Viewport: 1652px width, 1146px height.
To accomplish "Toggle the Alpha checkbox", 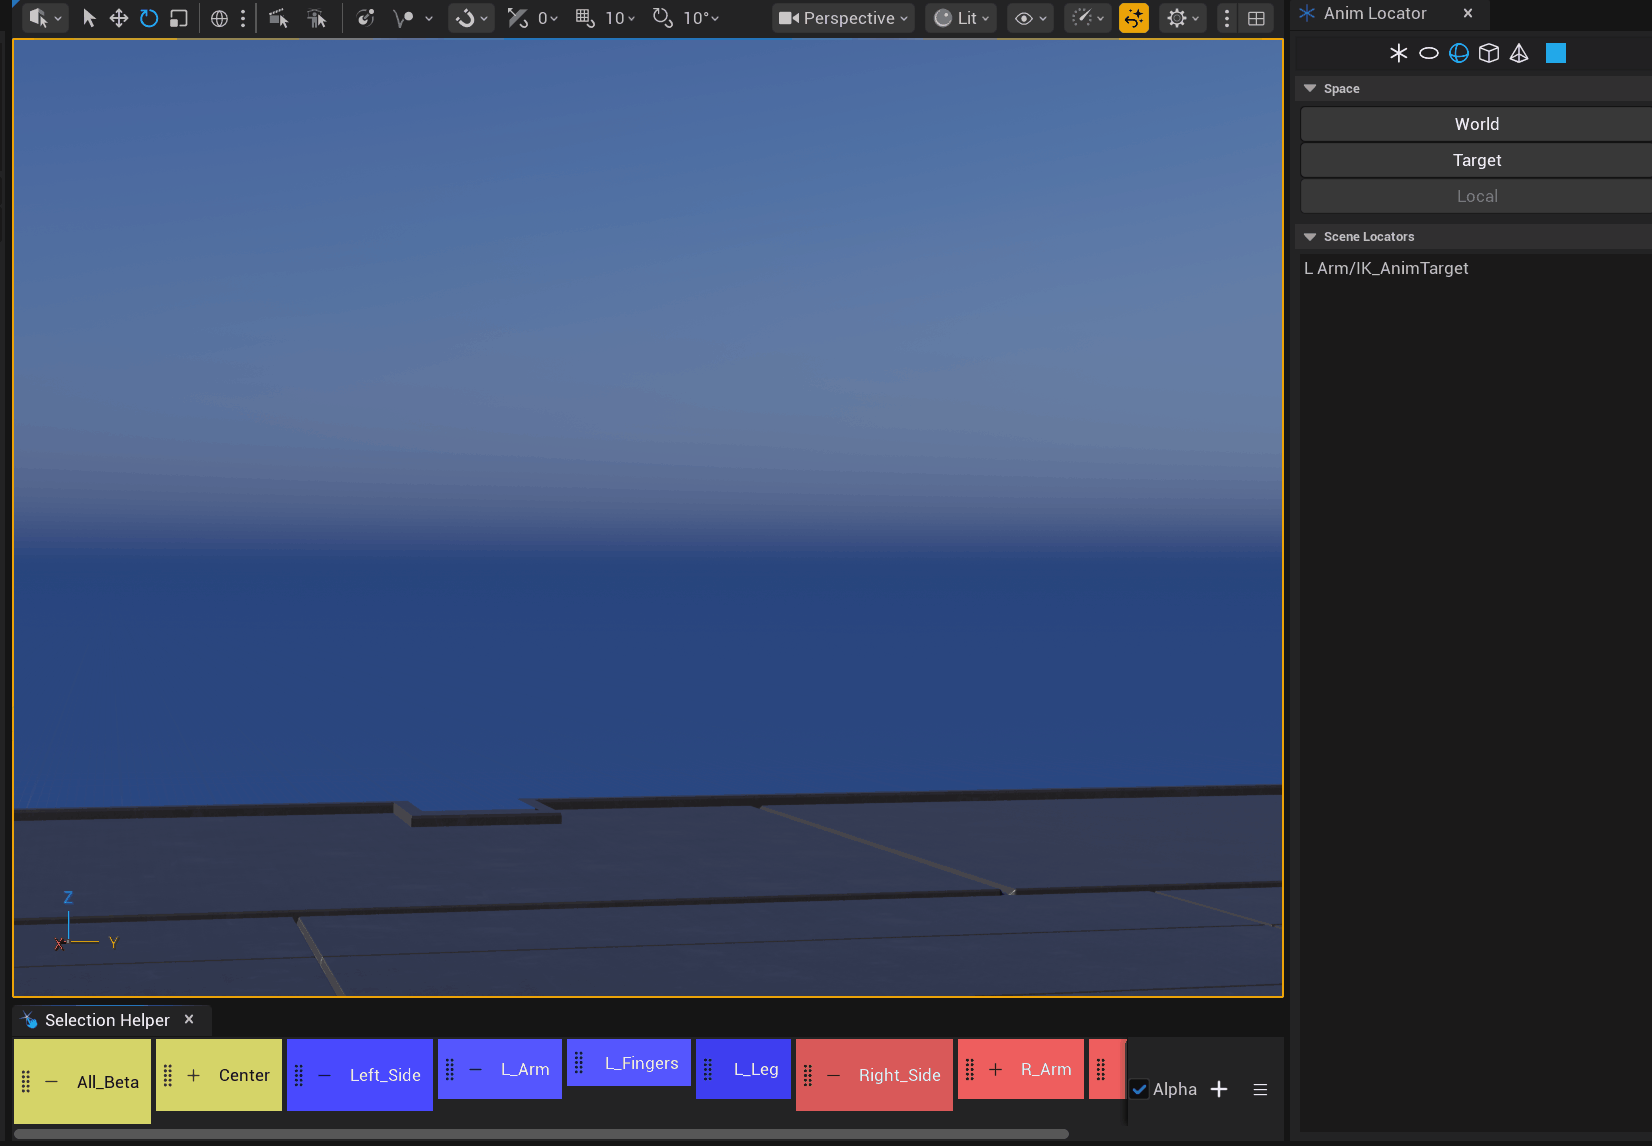I will click(x=1139, y=1089).
